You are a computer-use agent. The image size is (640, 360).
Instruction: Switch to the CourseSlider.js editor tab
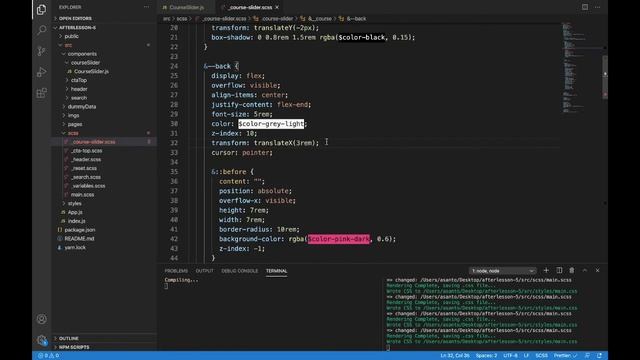(187, 7)
